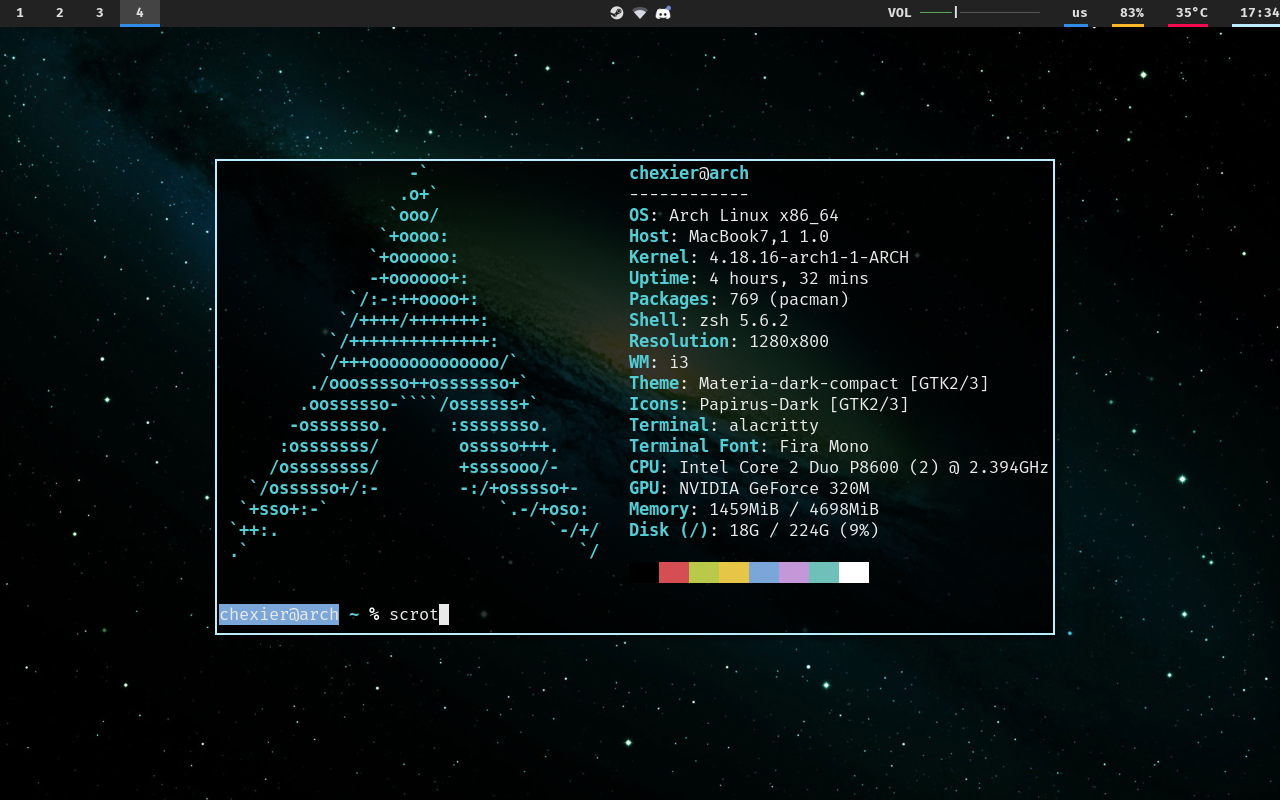1280x800 pixels.
Task: Click the Terminal: alacritty line
Action: pyautogui.click(x=724, y=425)
